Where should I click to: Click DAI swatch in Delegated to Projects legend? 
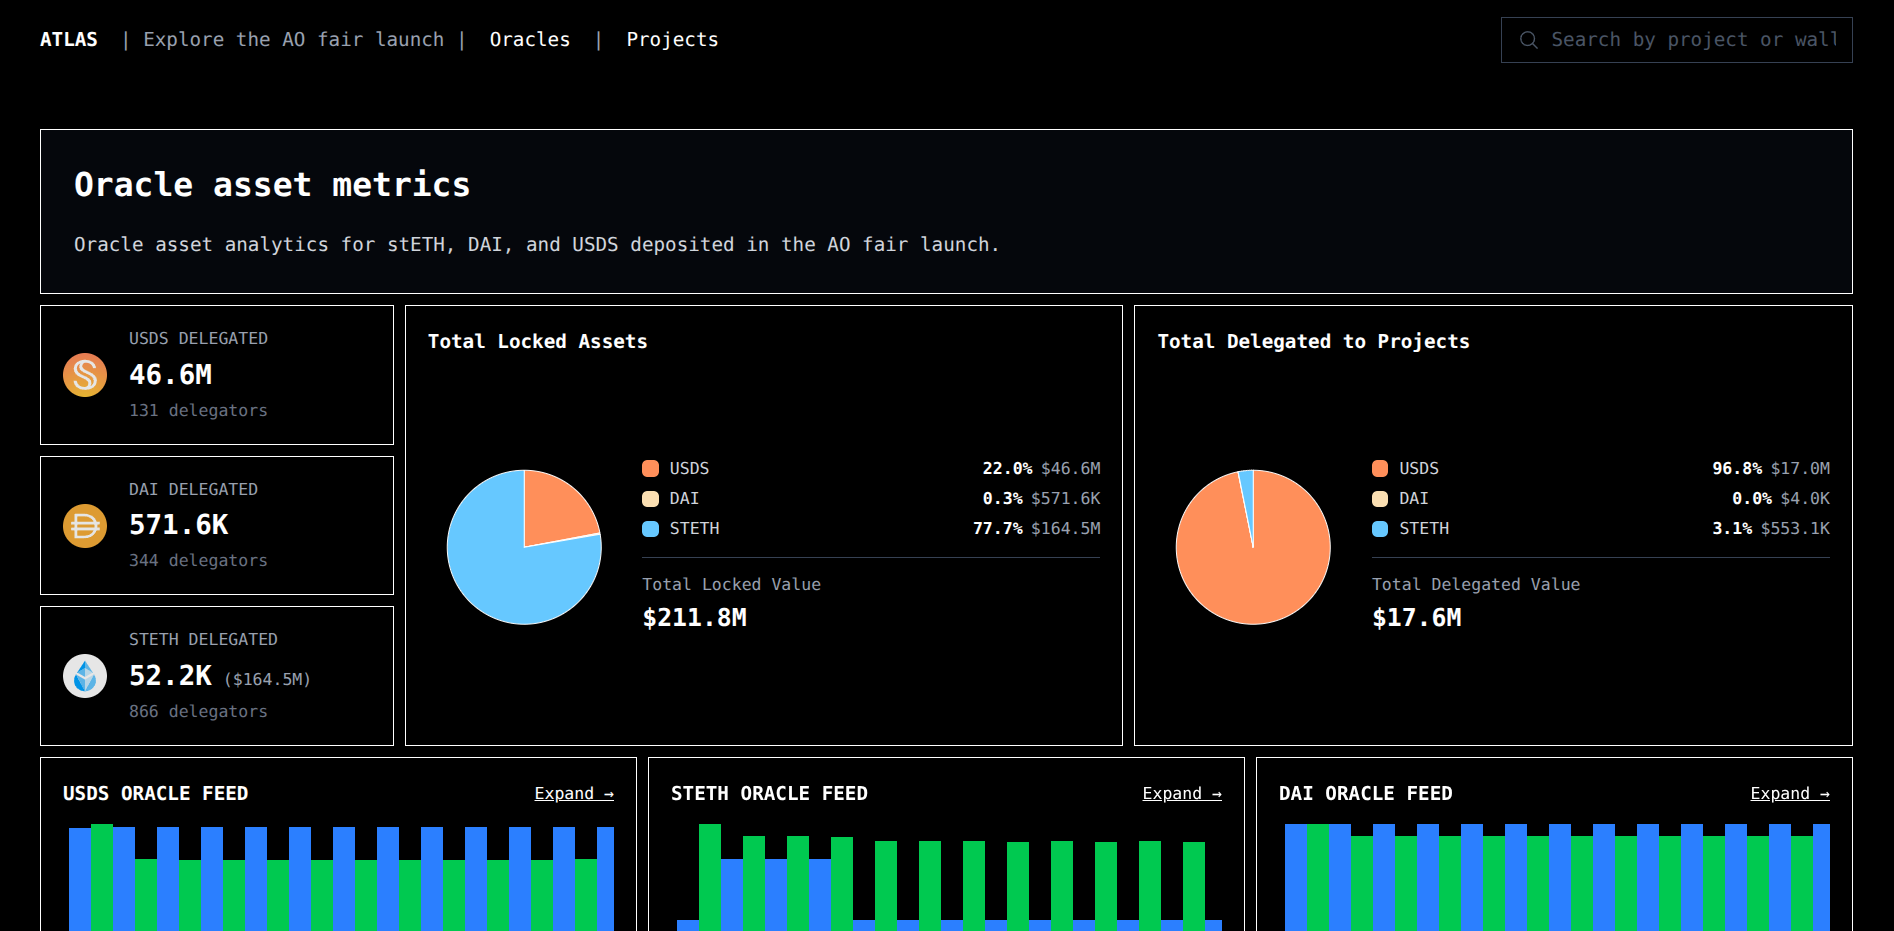(x=1380, y=499)
